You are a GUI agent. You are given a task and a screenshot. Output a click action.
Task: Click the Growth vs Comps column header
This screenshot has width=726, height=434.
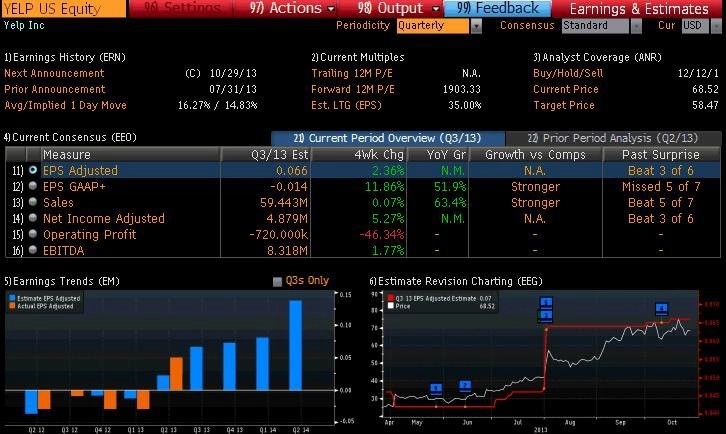(x=535, y=155)
